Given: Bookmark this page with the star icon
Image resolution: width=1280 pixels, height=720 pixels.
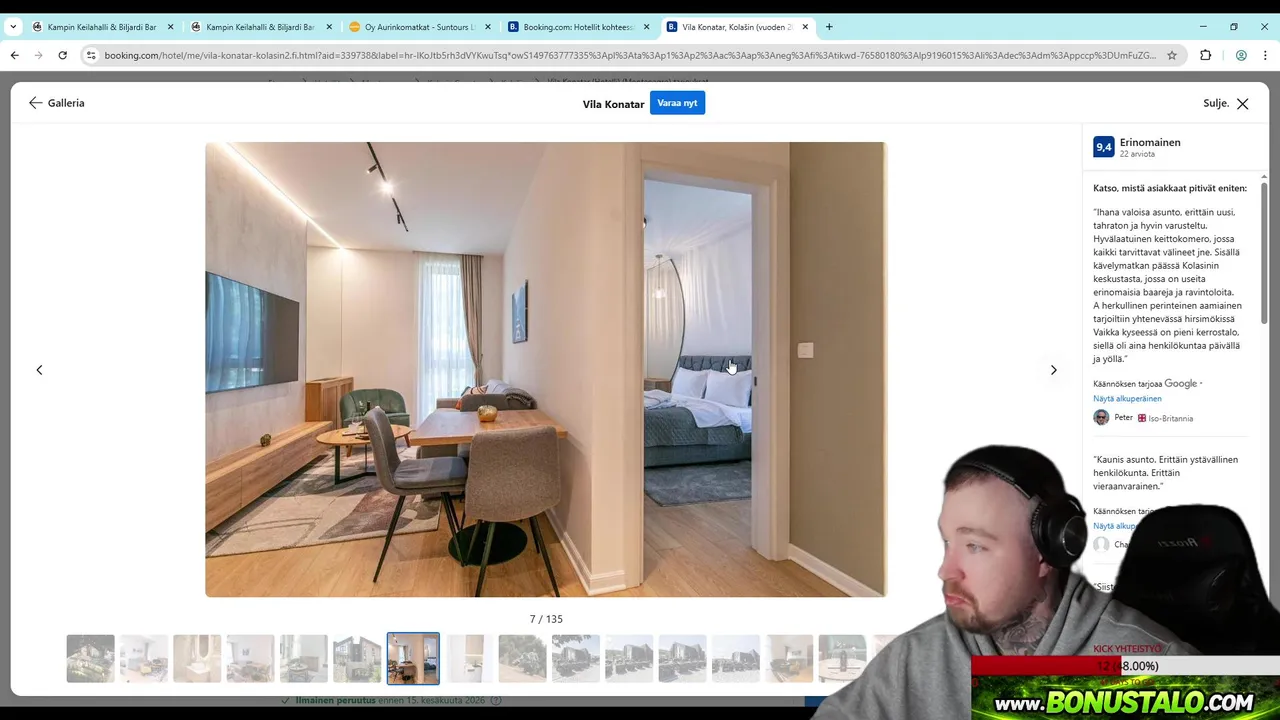Looking at the screenshot, I should (x=1172, y=55).
